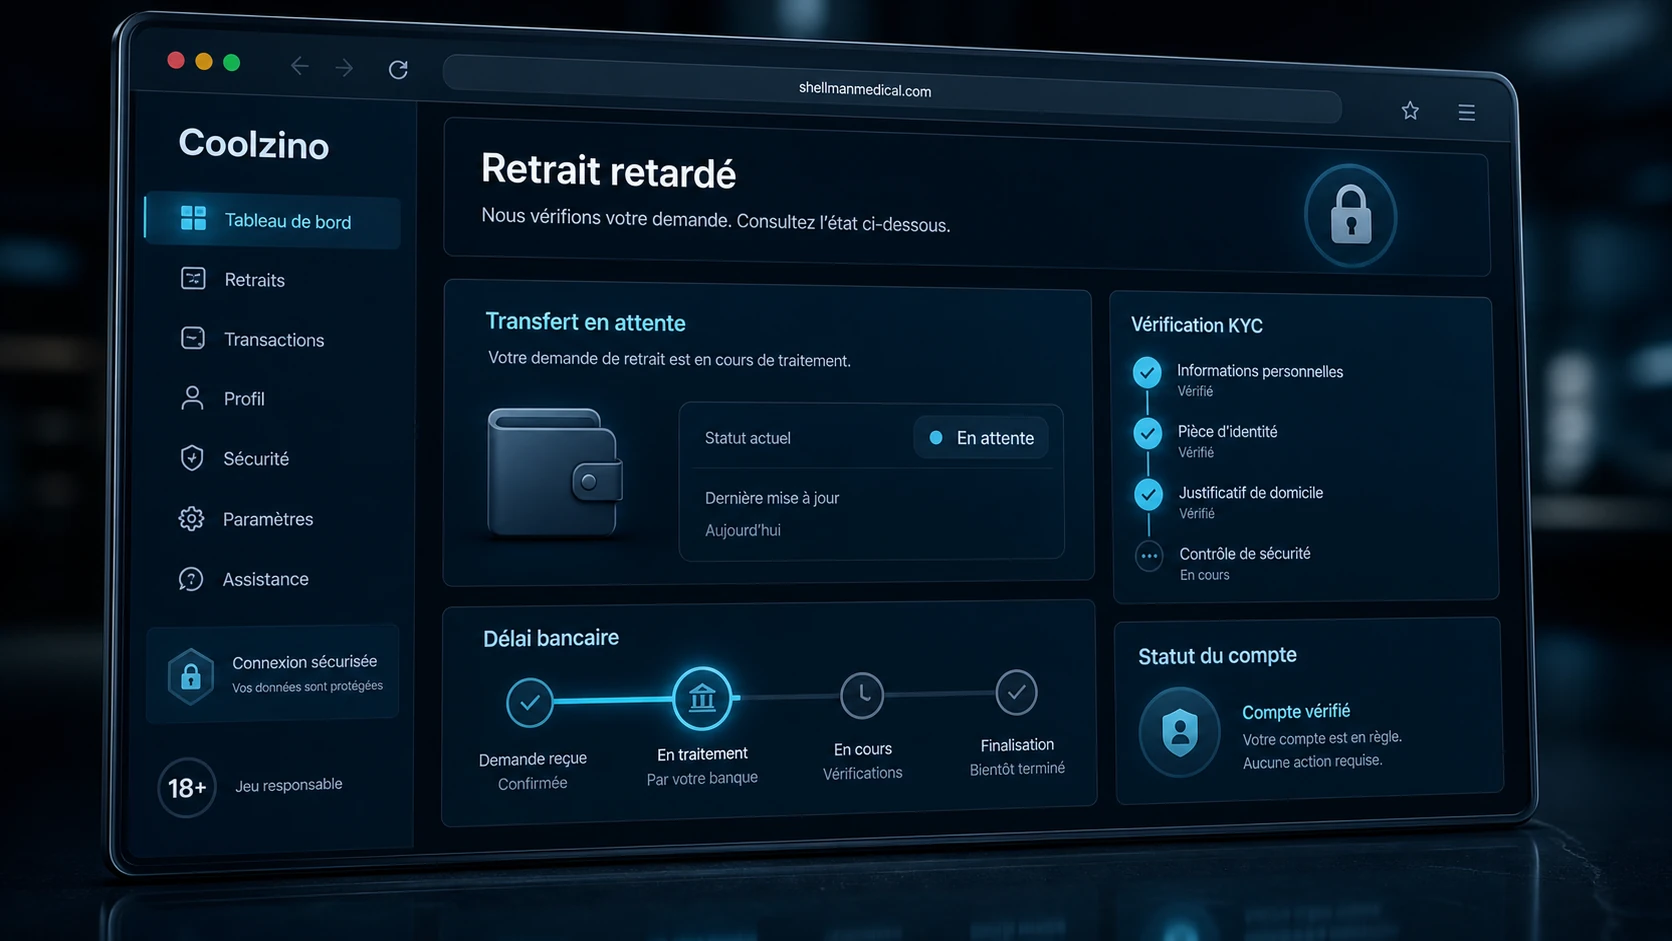Click the browser reload icon
The height and width of the screenshot is (941, 1672).
pos(398,69)
